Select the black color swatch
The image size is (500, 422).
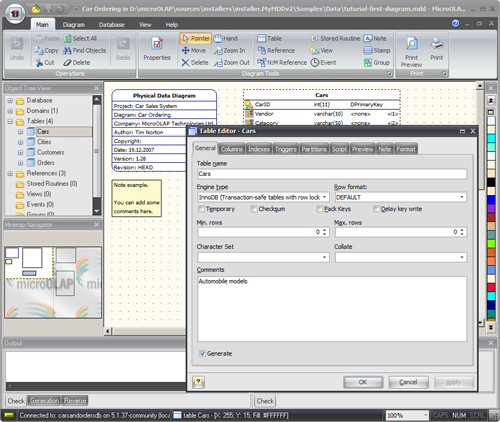pos(491,182)
